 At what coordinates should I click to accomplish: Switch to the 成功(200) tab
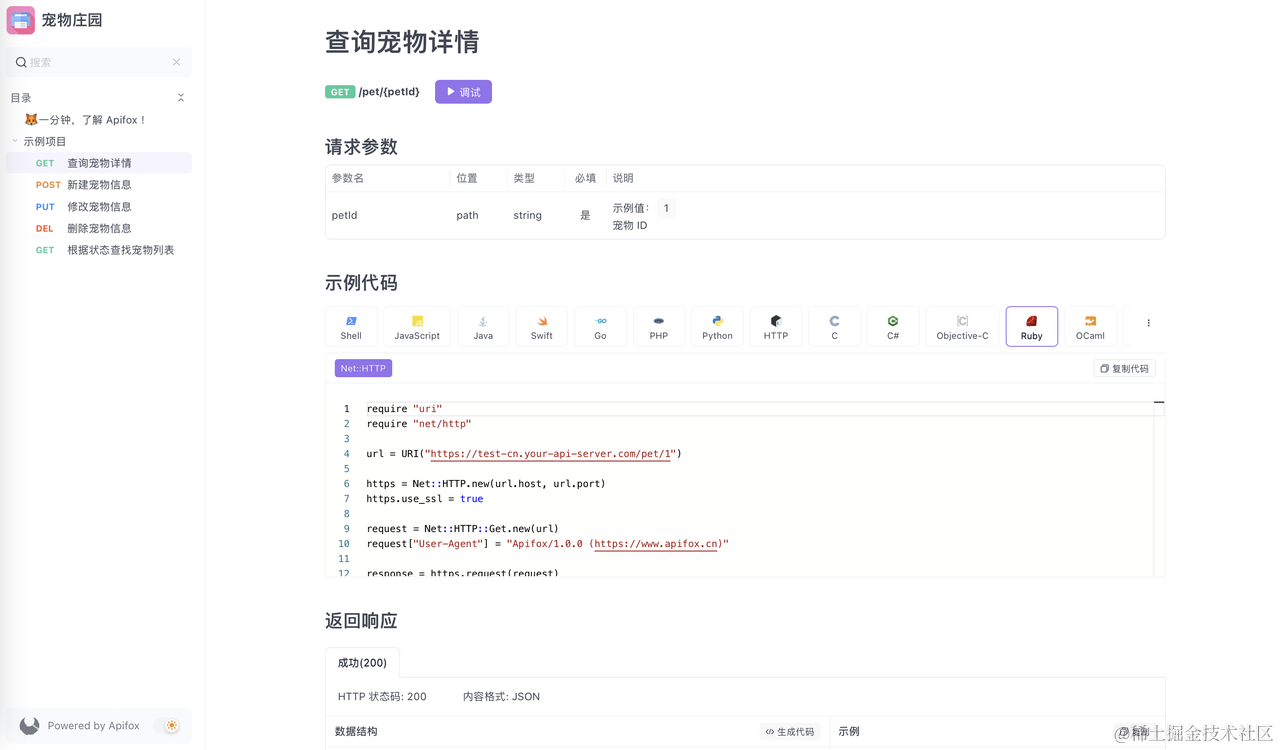(362, 662)
